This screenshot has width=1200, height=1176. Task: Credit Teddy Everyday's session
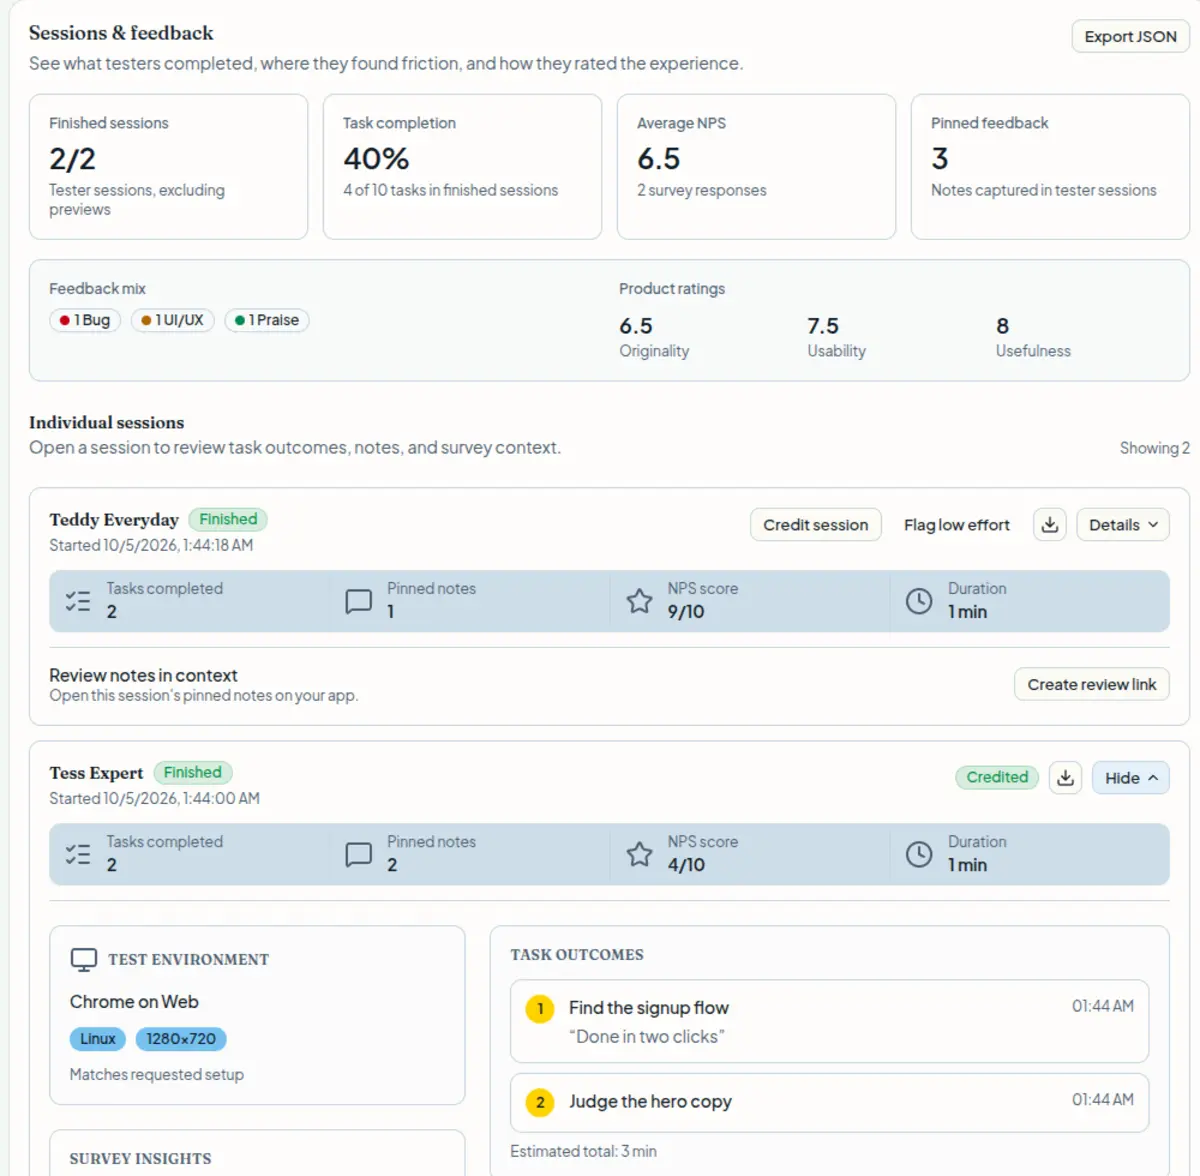coord(816,525)
